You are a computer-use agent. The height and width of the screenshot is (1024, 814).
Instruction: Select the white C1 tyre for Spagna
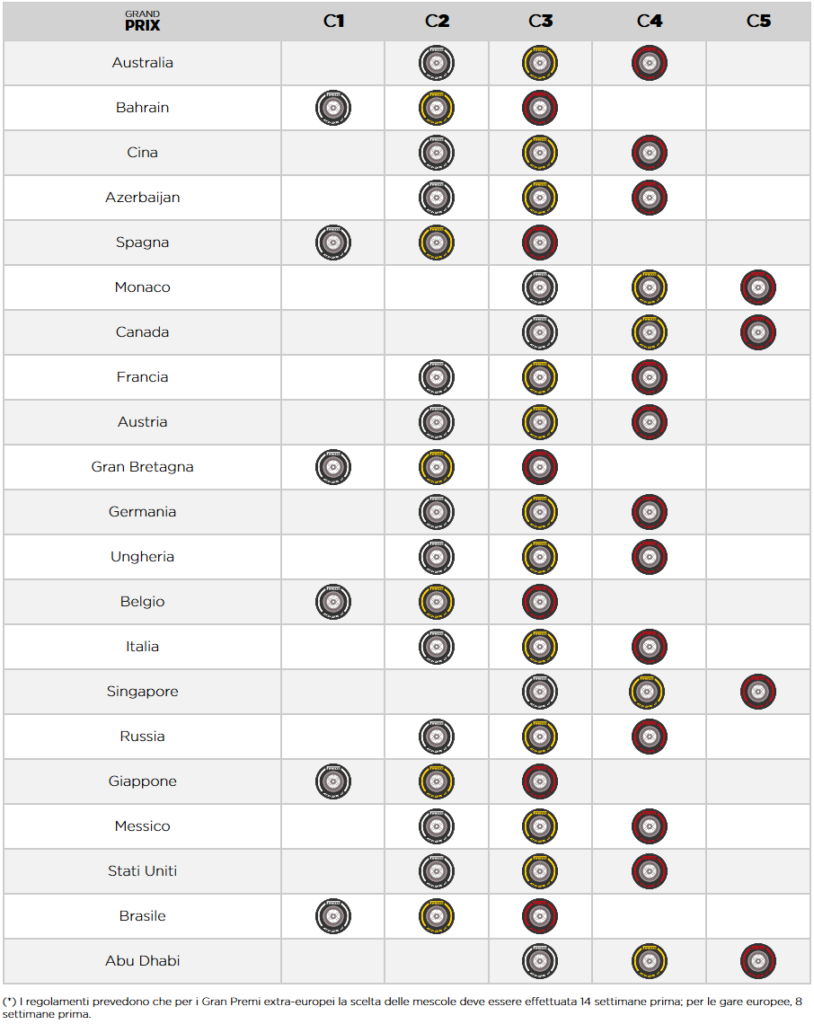pyautogui.click(x=333, y=243)
